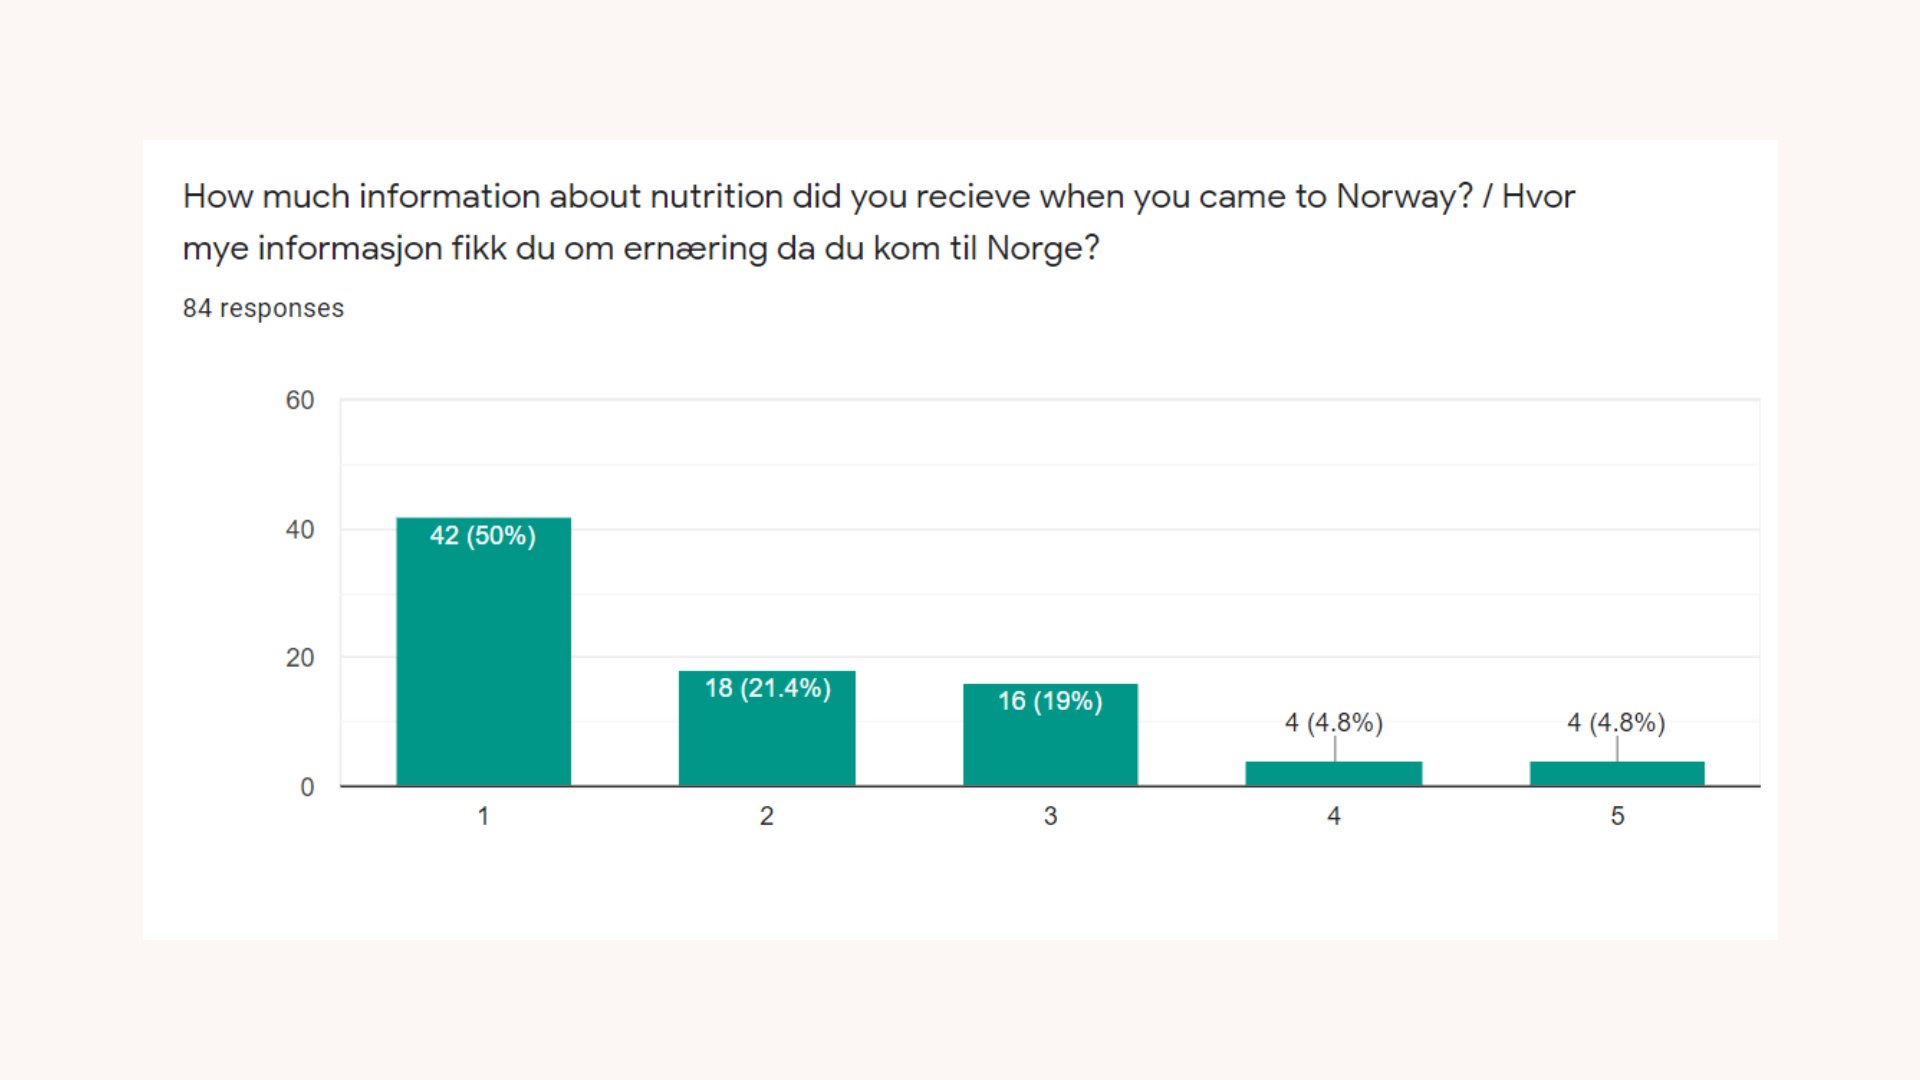Click the y-axis label 20
Viewport: 1920px width, 1080px height.
[300, 658]
